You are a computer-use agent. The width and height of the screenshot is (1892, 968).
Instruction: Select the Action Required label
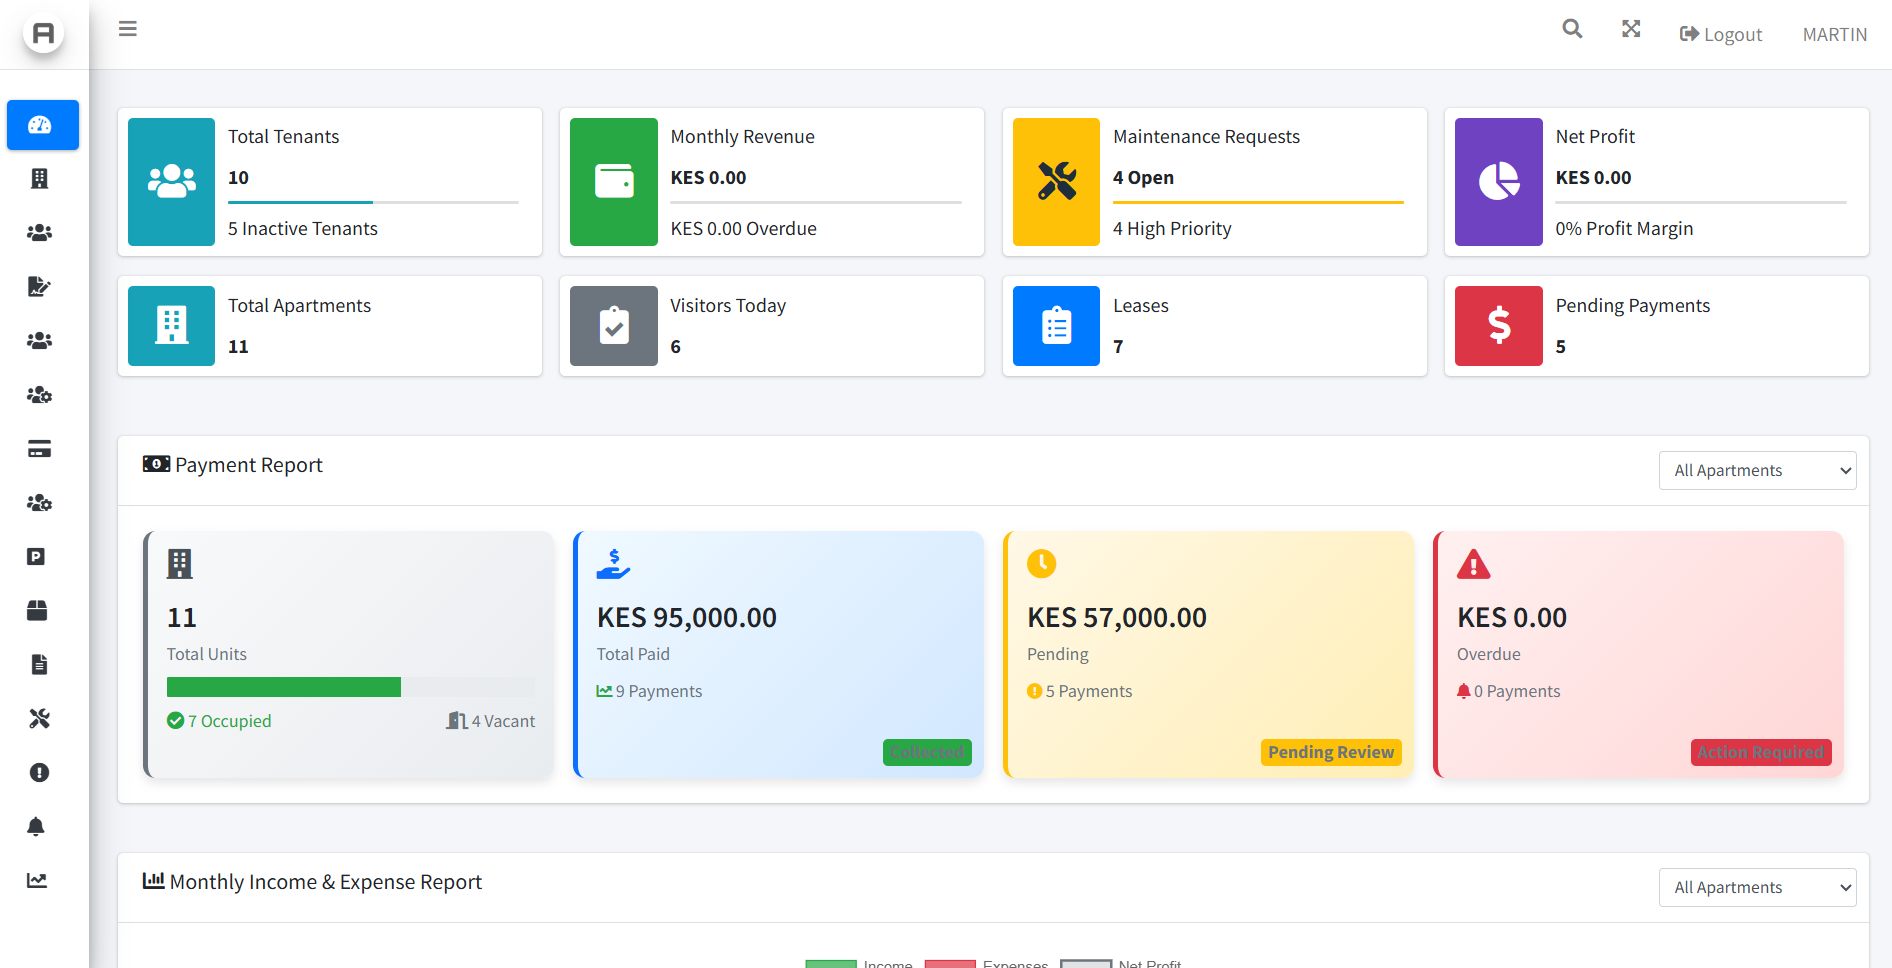click(1761, 752)
